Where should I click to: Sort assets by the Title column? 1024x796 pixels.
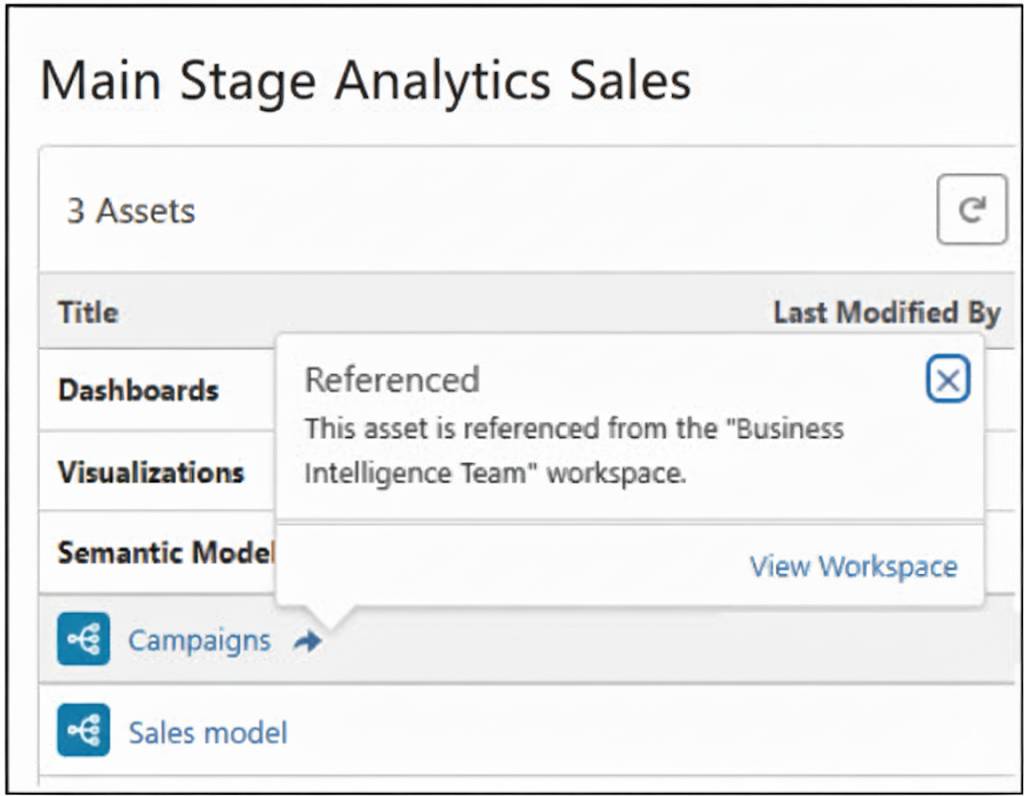pos(86,312)
